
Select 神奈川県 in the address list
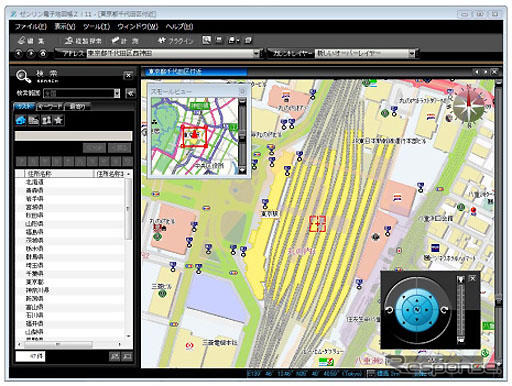point(37,290)
